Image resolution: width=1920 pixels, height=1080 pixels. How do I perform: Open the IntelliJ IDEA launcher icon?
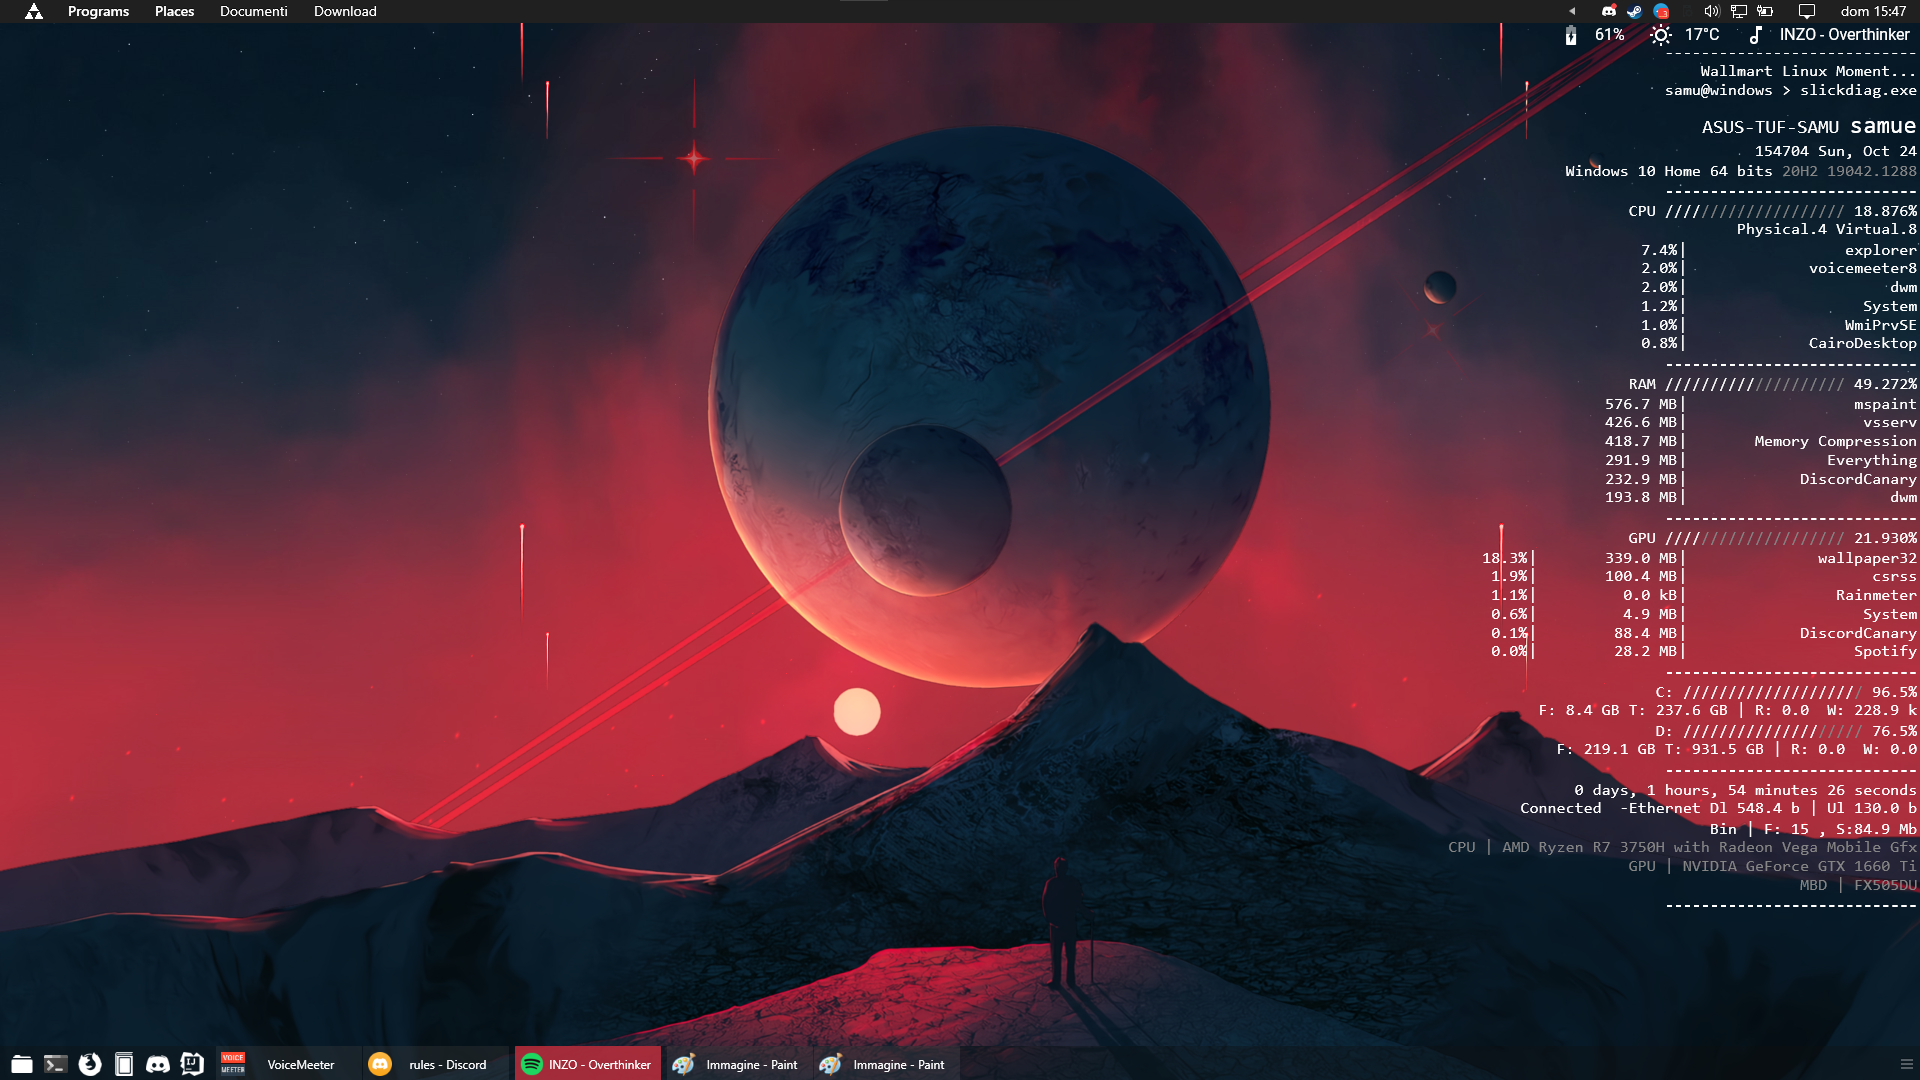192,1064
